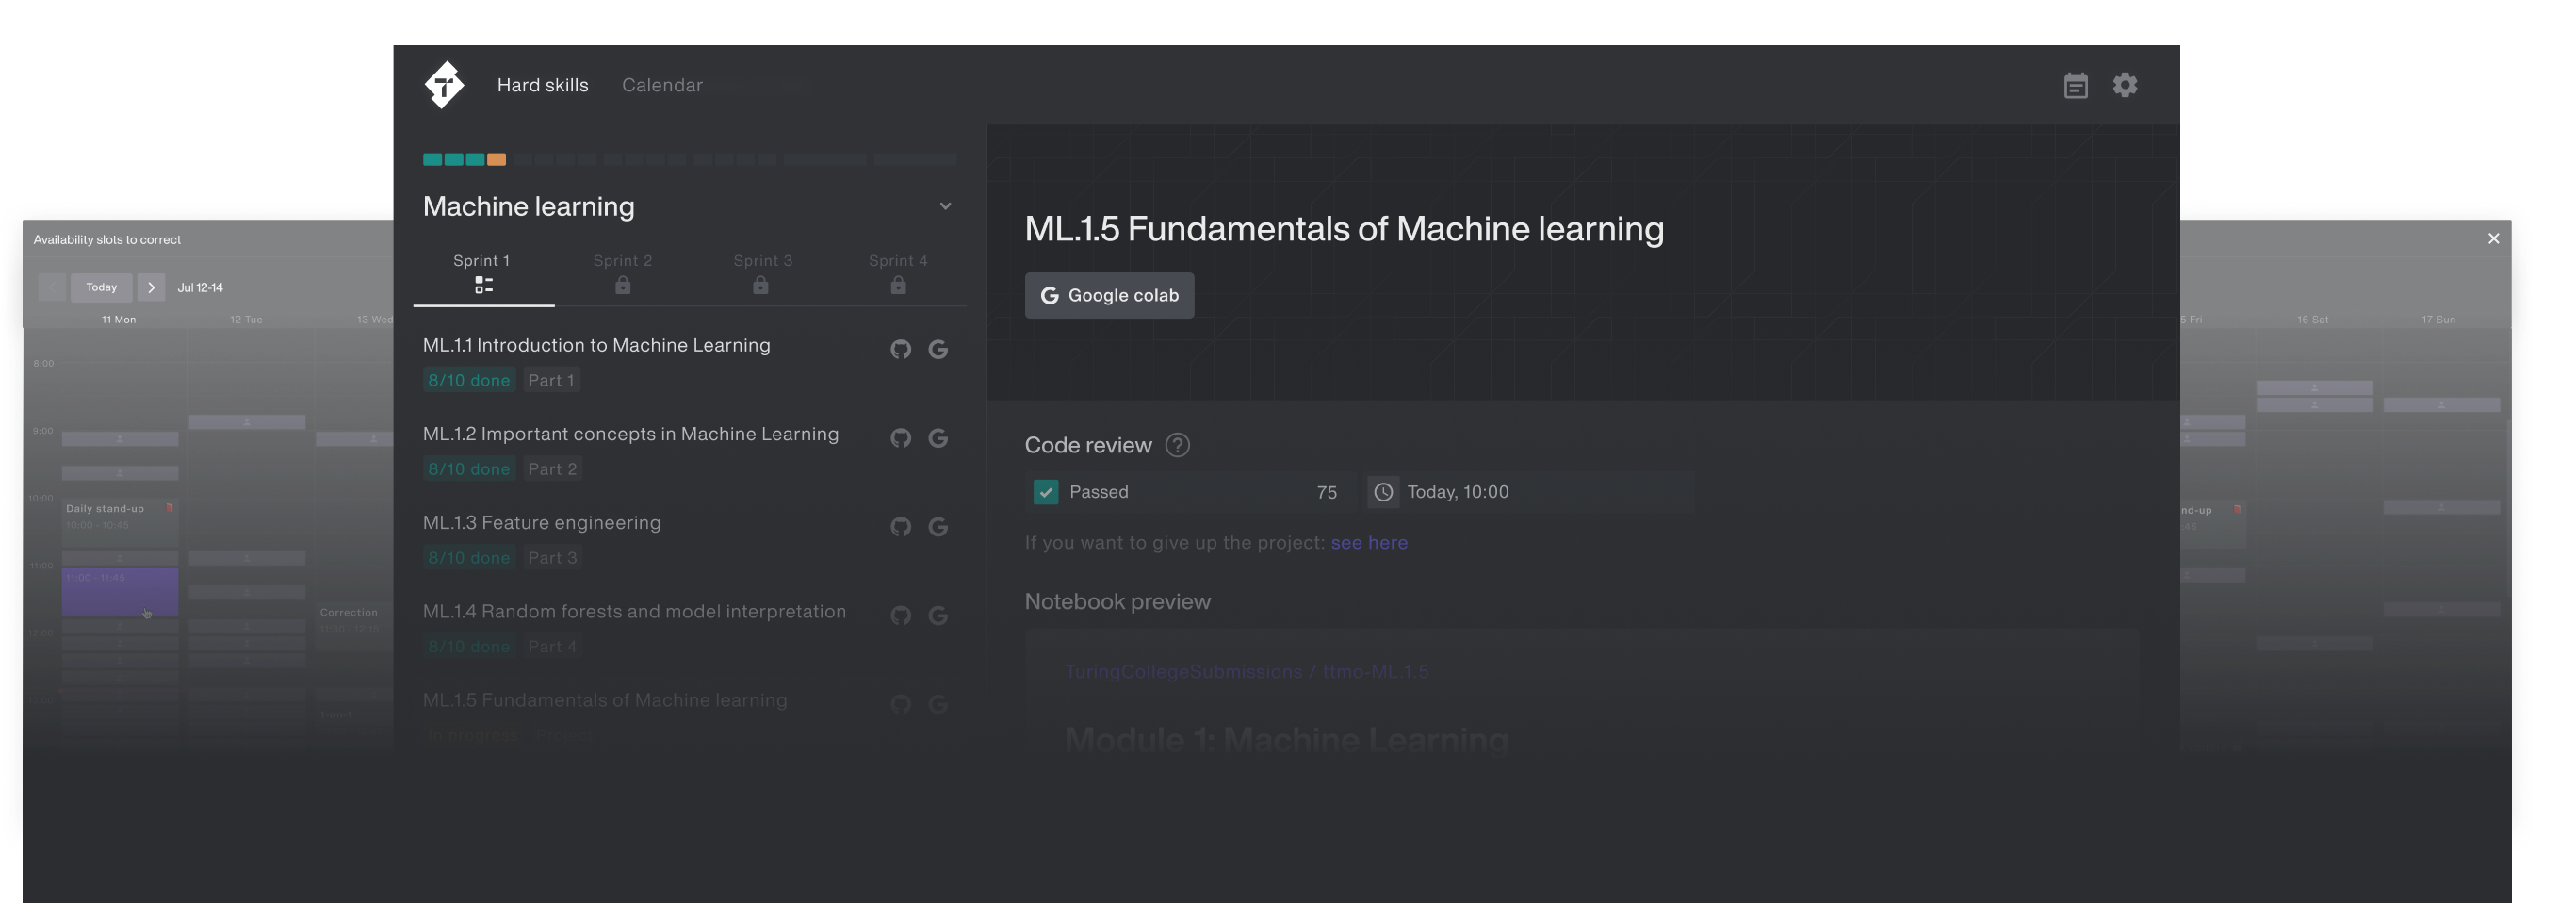Screen dimensions: 2576x903
Task: Open the Code review help icon
Action: click(1177, 446)
